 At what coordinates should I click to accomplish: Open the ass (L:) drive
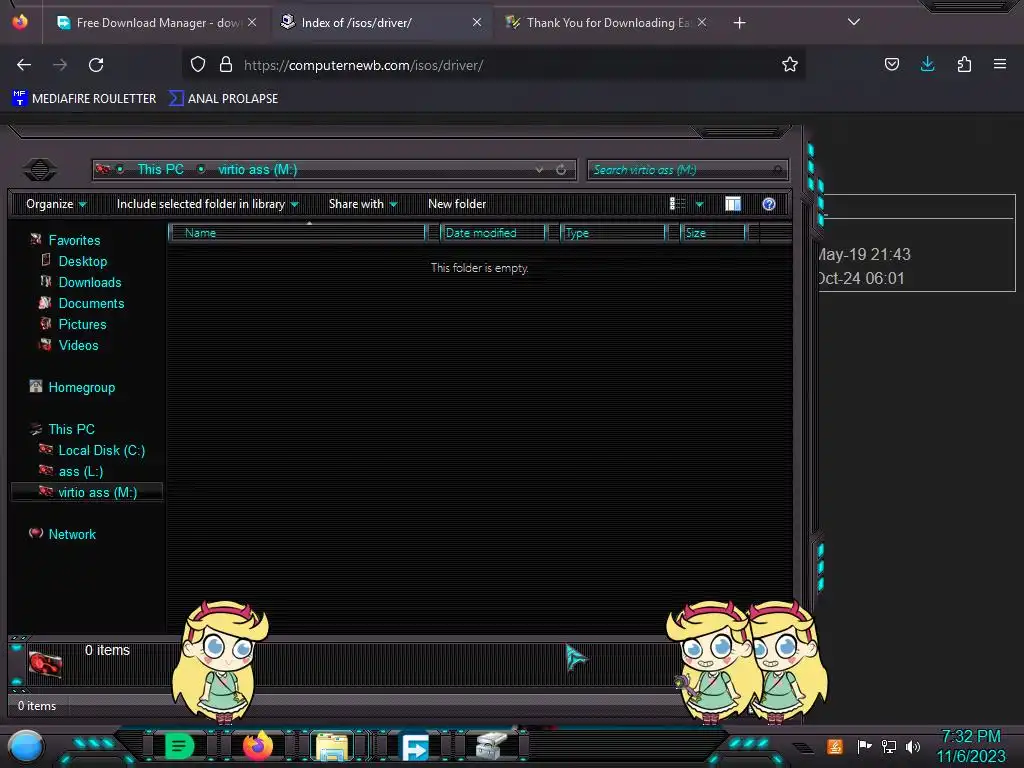pos(80,471)
